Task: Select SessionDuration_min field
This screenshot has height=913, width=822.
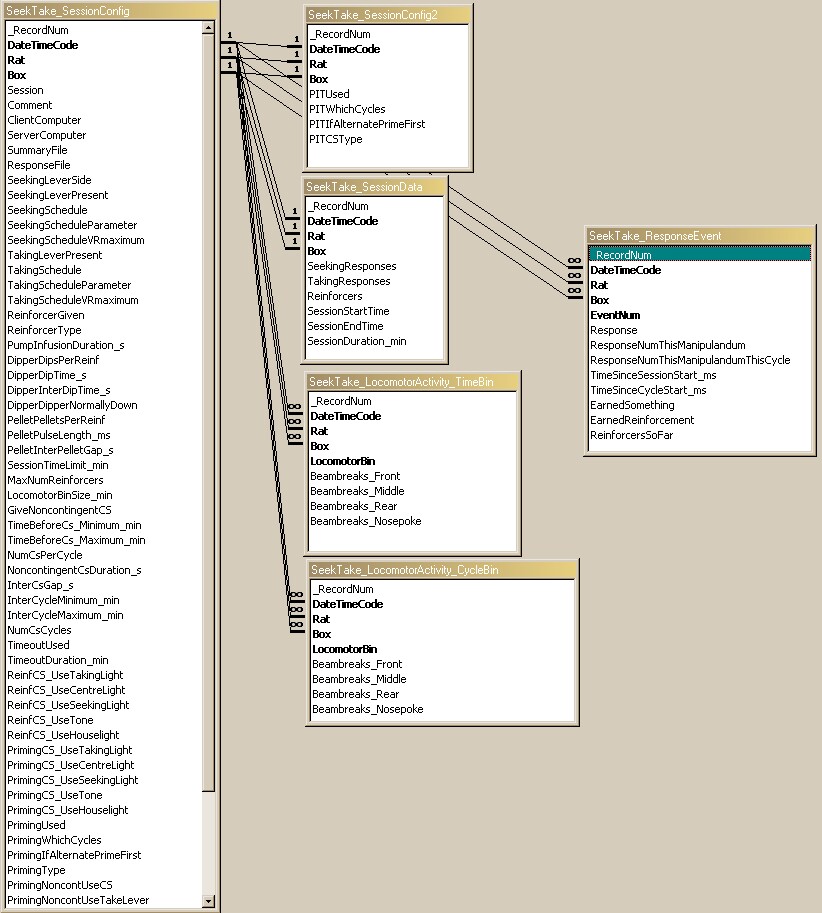Action: tap(357, 341)
